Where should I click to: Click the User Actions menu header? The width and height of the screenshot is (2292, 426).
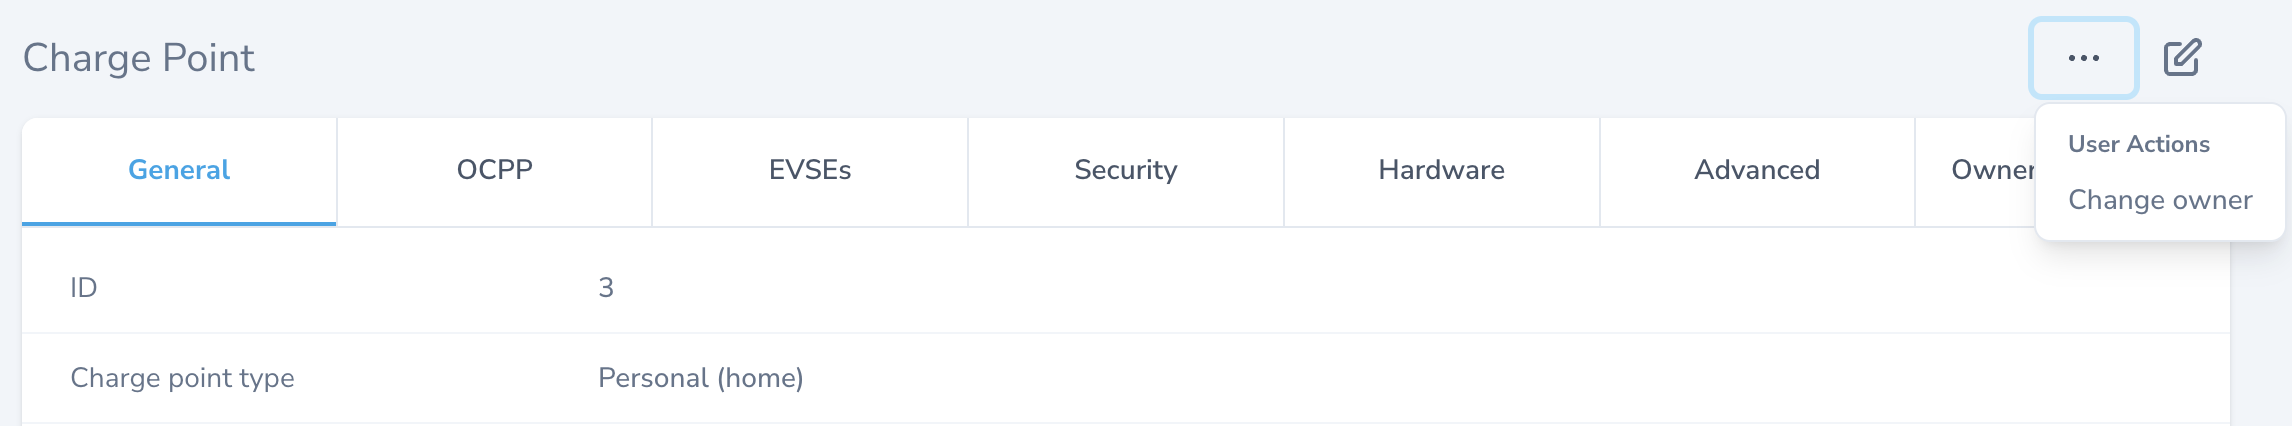2139,144
